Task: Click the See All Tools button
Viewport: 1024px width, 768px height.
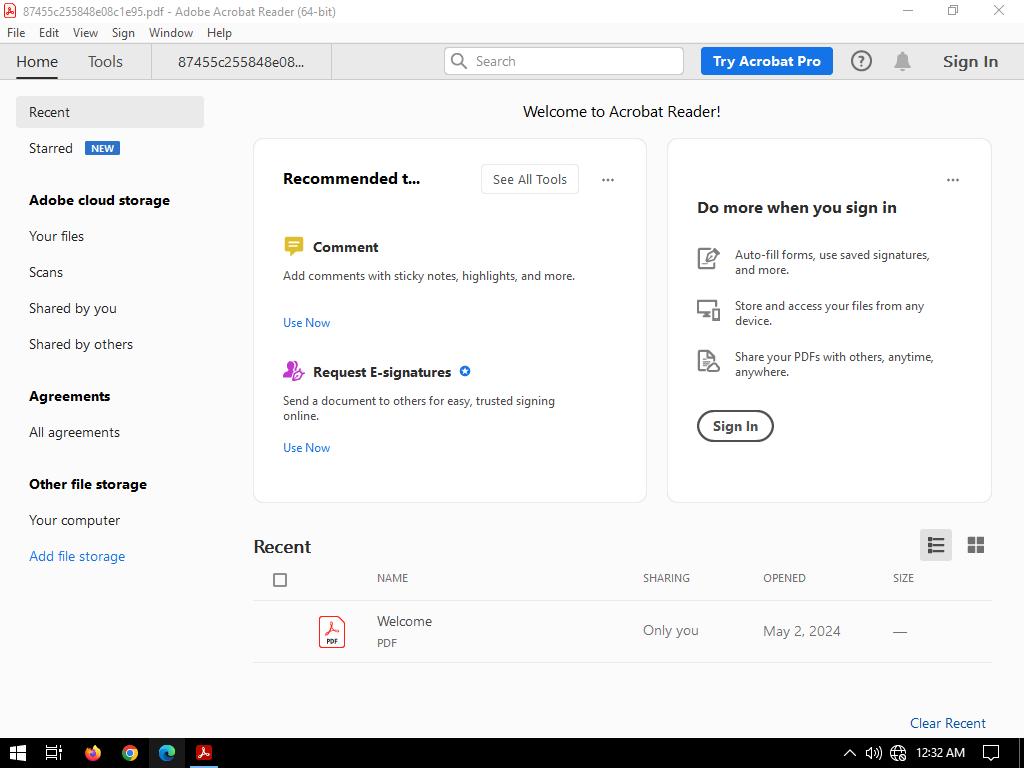Action: [x=529, y=179]
